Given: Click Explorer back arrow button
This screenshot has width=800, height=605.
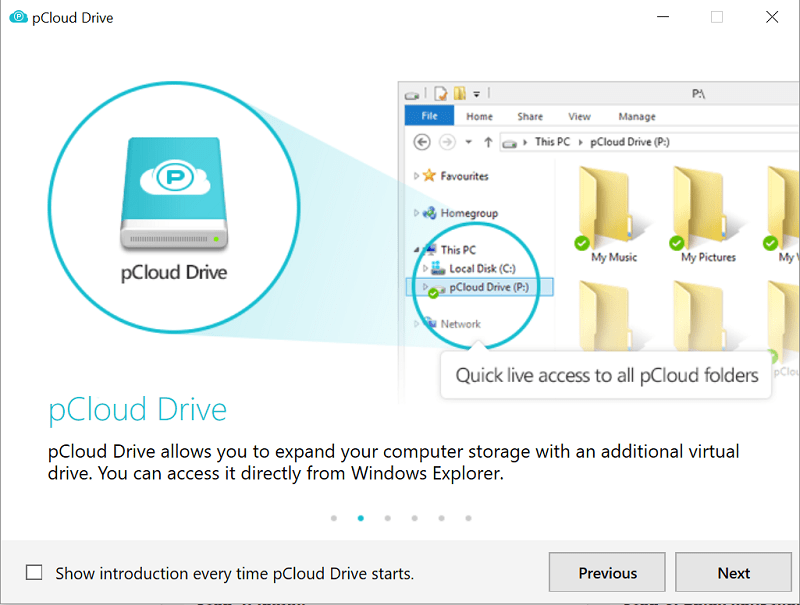Looking at the screenshot, I should coord(422,142).
